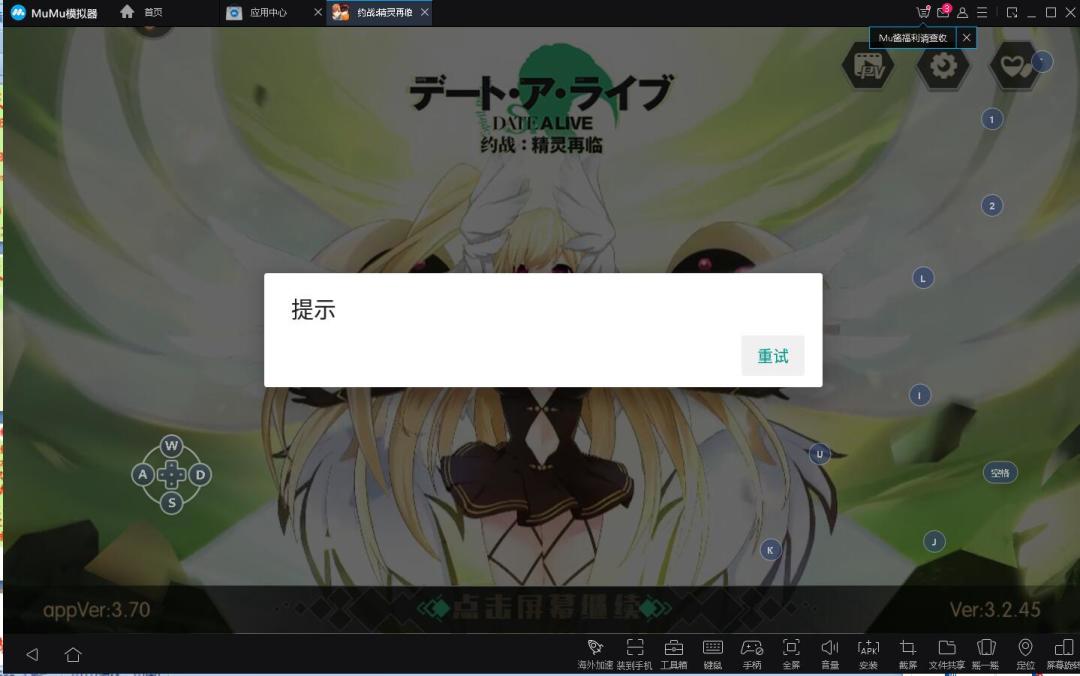This screenshot has width=1080, height=676.
Task: Open 文件共享 file sharing folder
Action: pos(946,654)
